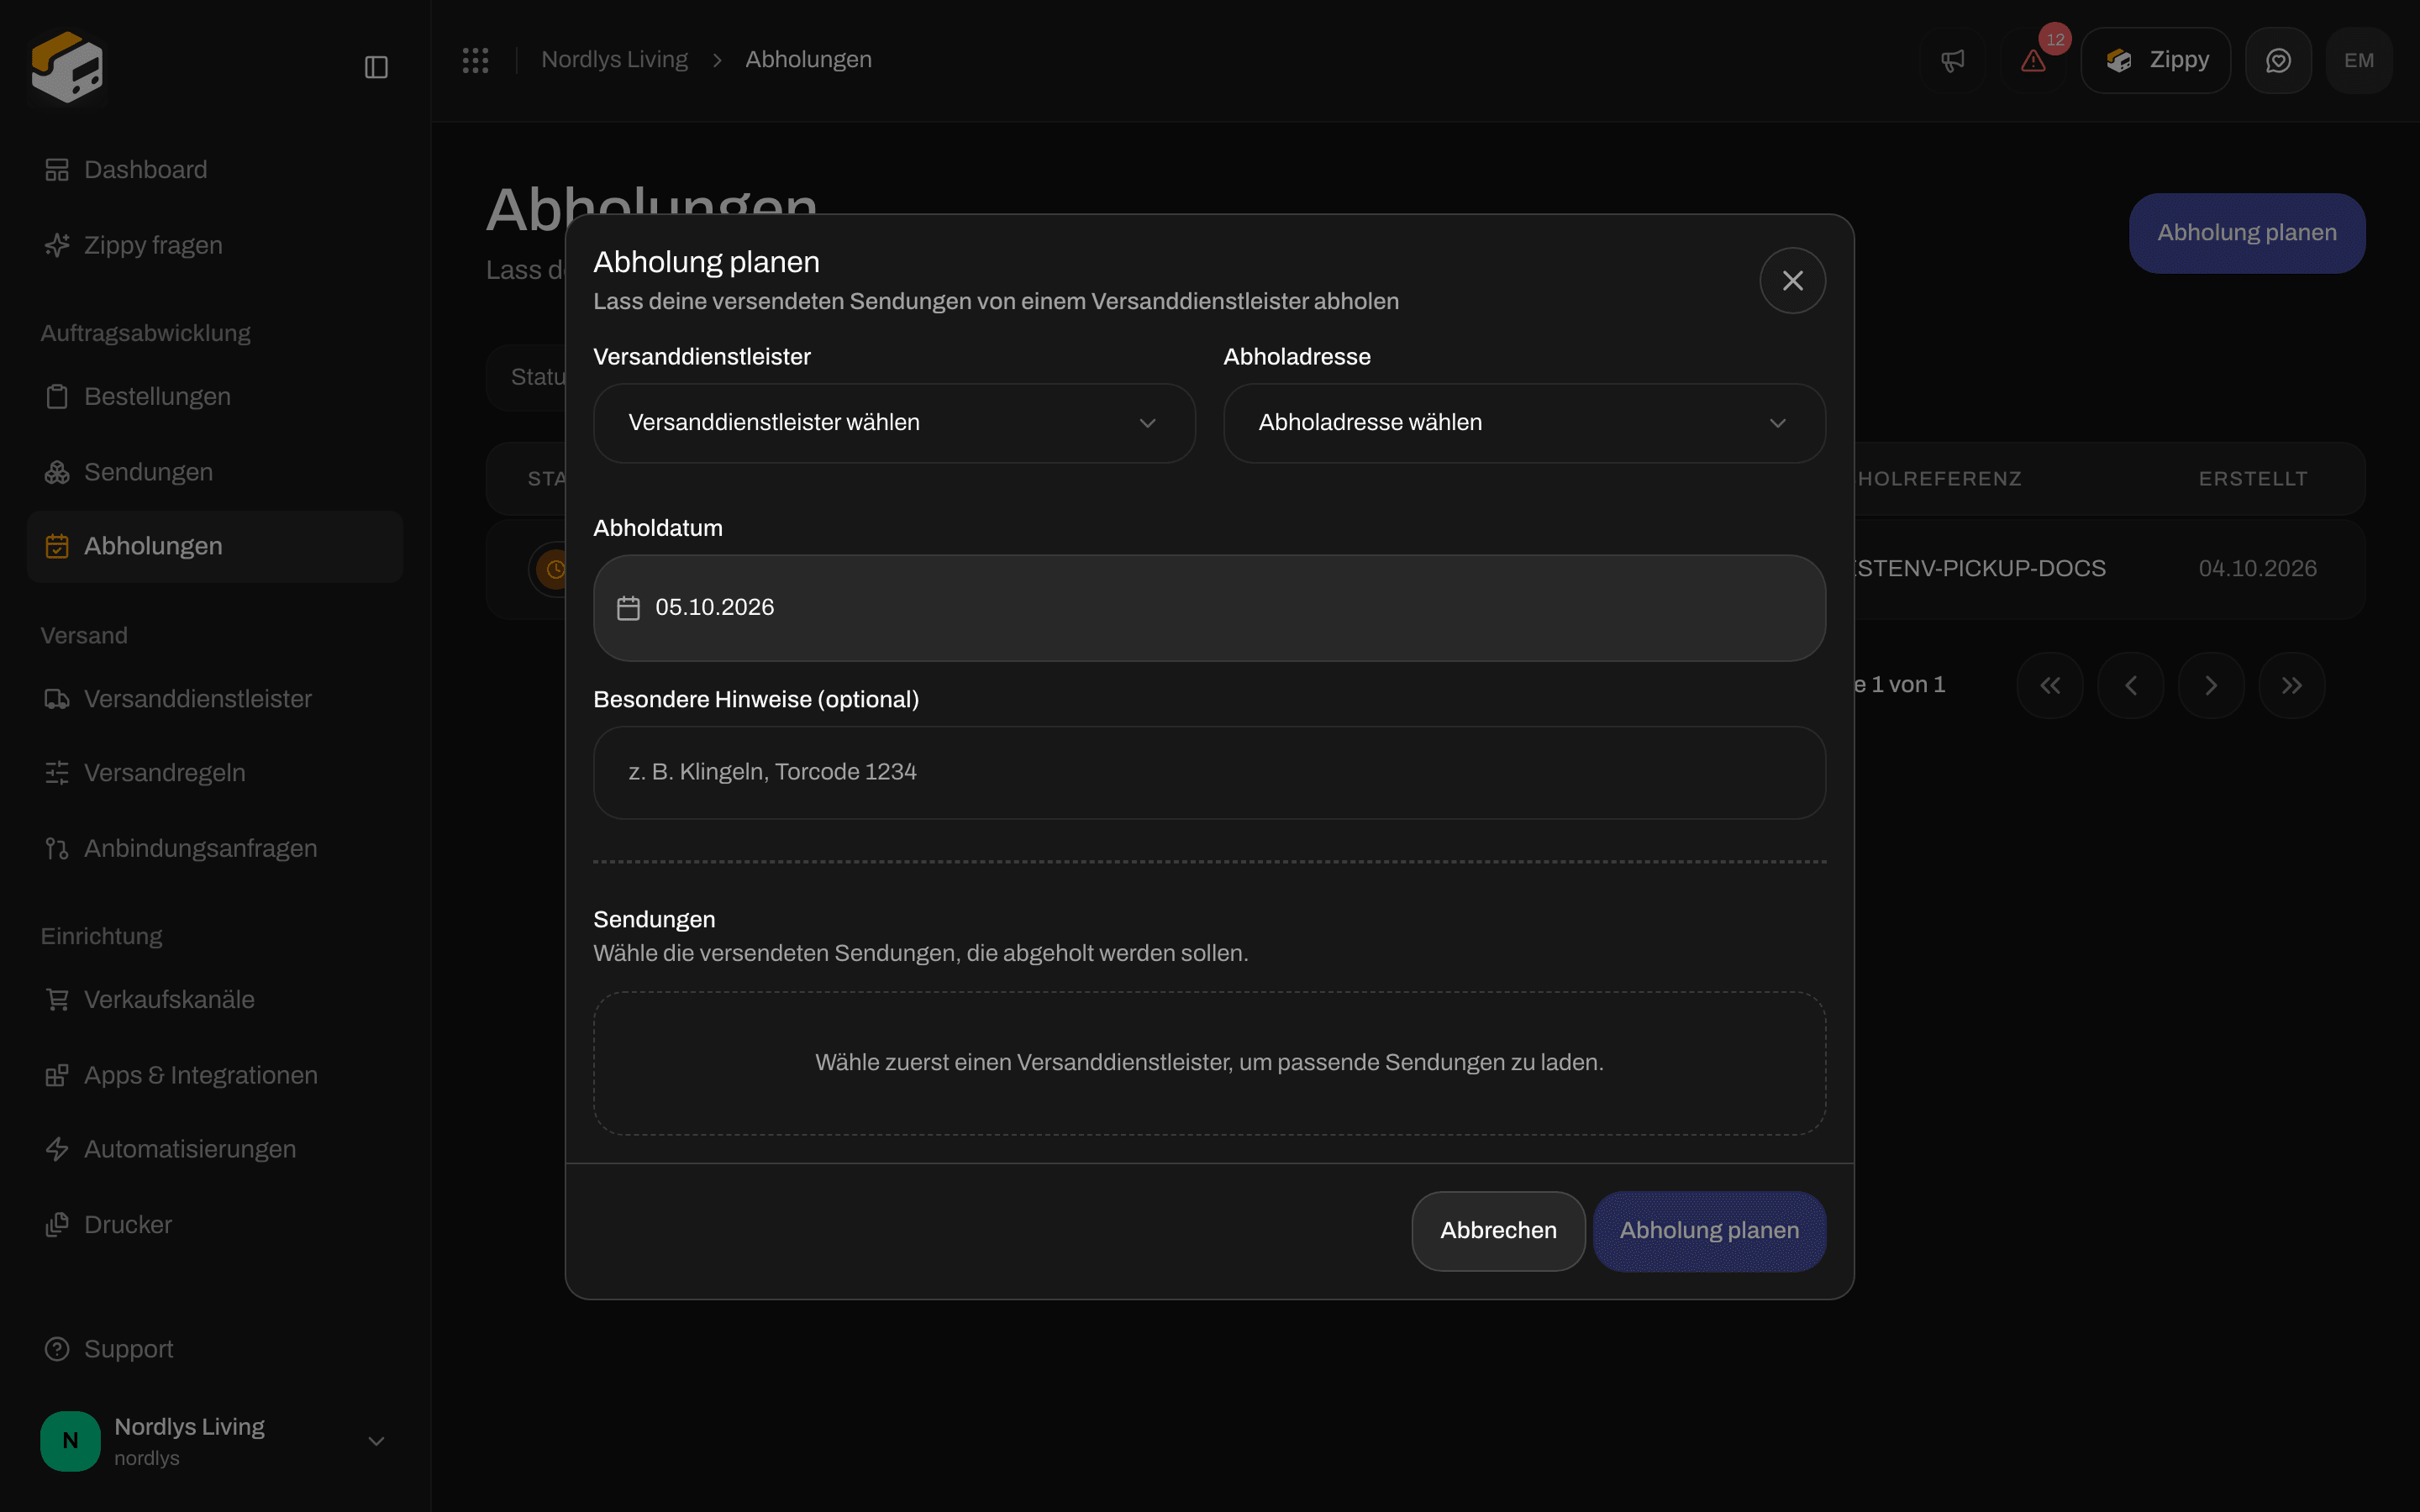This screenshot has width=2420, height=1512.
Task: Go to last page double-arrow icon
Action: pos(2292,685)
